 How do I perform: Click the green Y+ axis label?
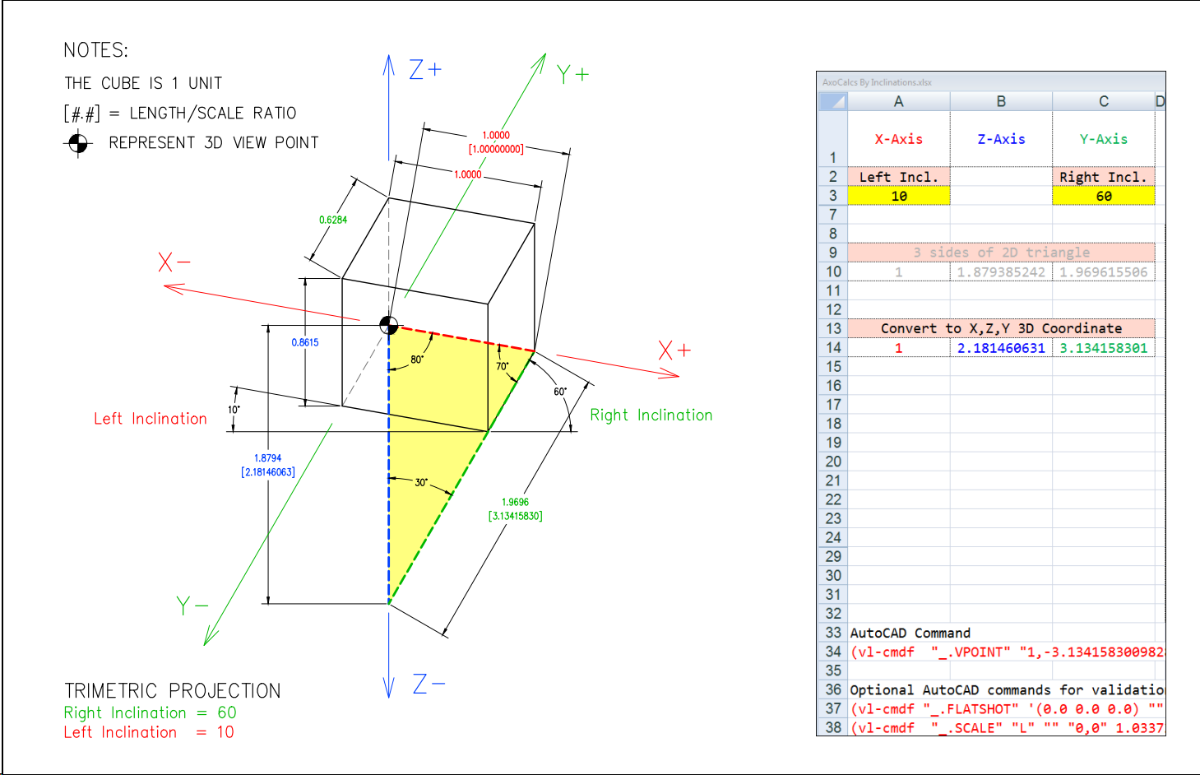coord(573,73)
